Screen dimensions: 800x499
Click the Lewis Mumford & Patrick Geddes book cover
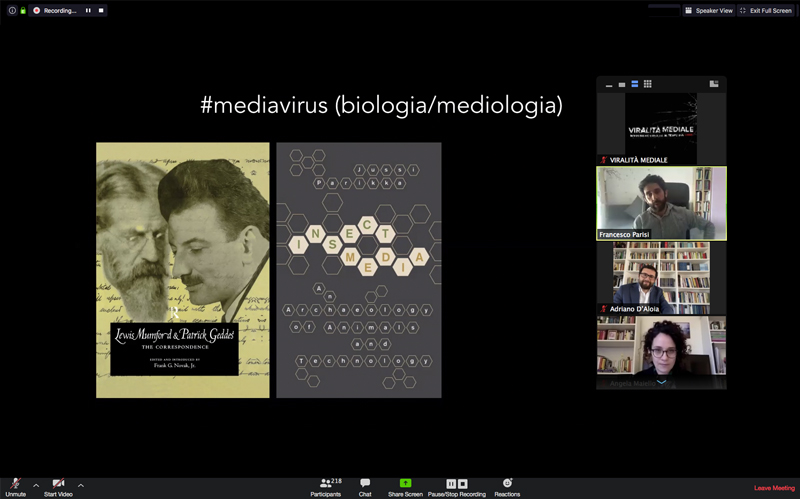(183, 270)
